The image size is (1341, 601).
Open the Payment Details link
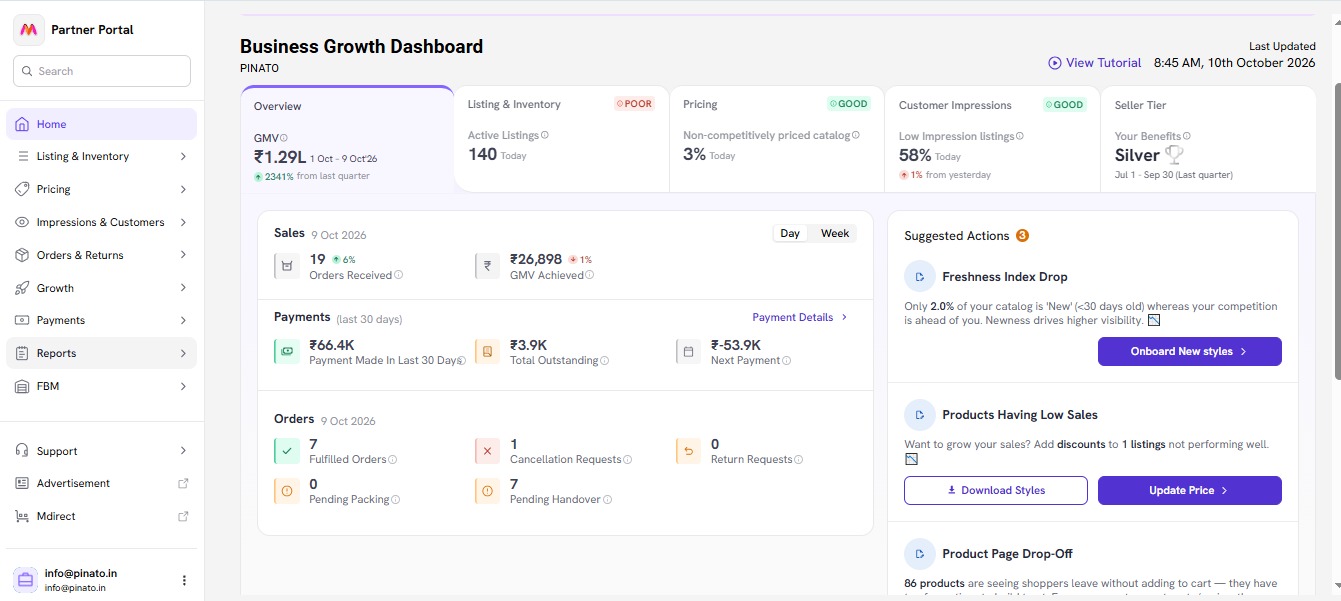click(800, 317)
